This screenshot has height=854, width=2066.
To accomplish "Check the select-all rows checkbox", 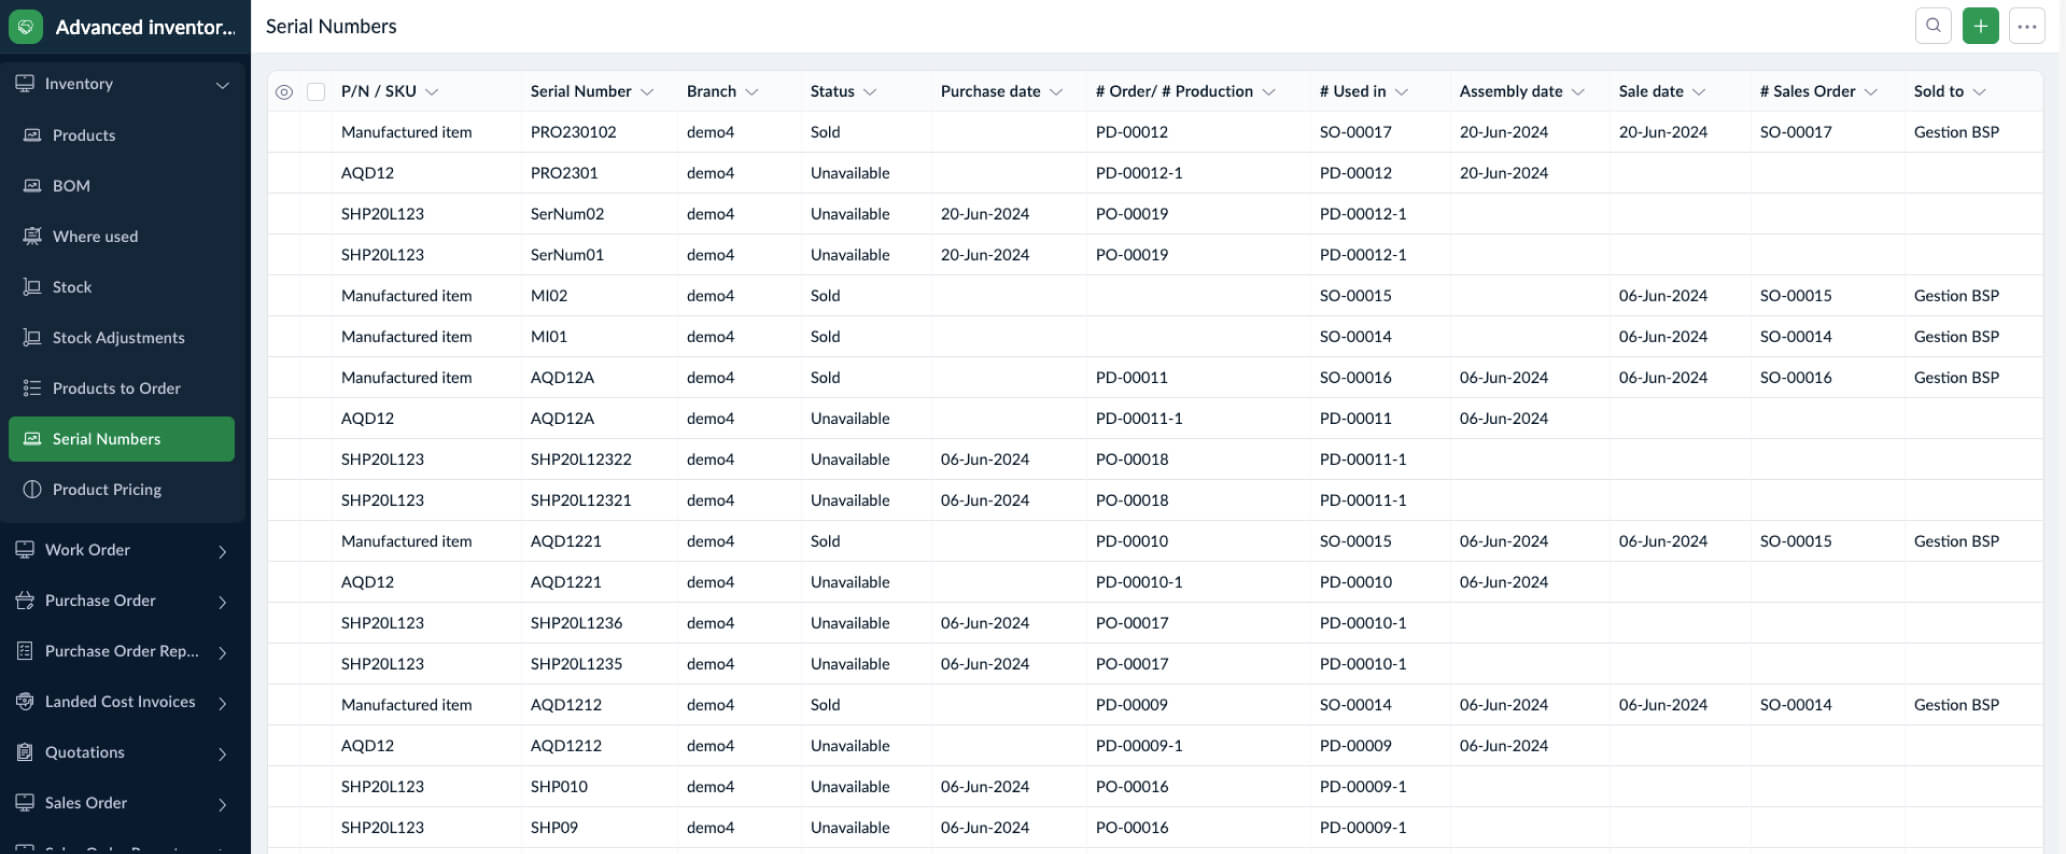I will (x=316, y=92).
